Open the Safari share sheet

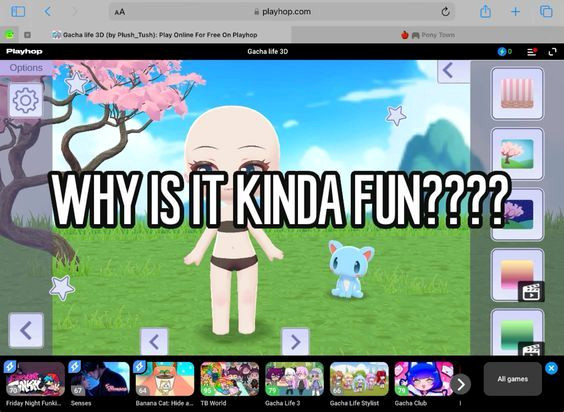tap(485, 12)
